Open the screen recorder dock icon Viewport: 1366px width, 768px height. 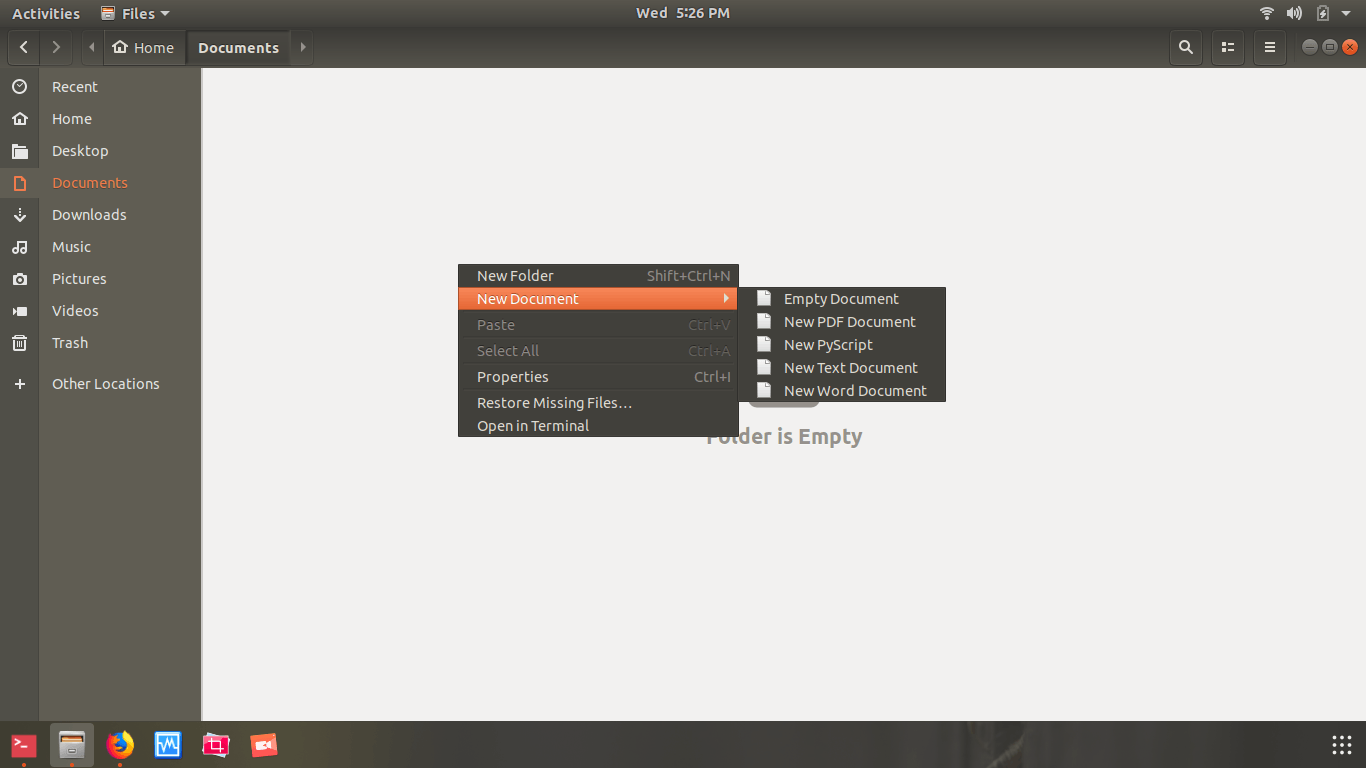tap(263, 745)
